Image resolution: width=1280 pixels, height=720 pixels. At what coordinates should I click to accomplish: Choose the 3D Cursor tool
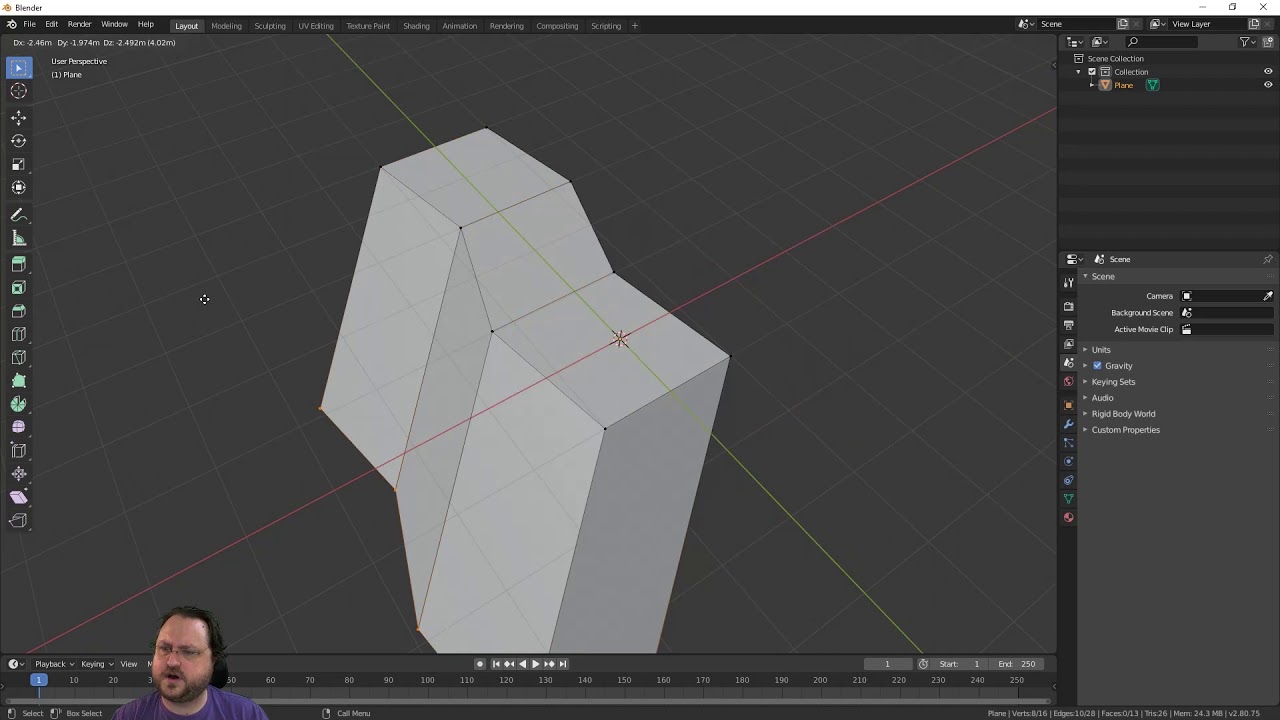[x=18, y=91]
